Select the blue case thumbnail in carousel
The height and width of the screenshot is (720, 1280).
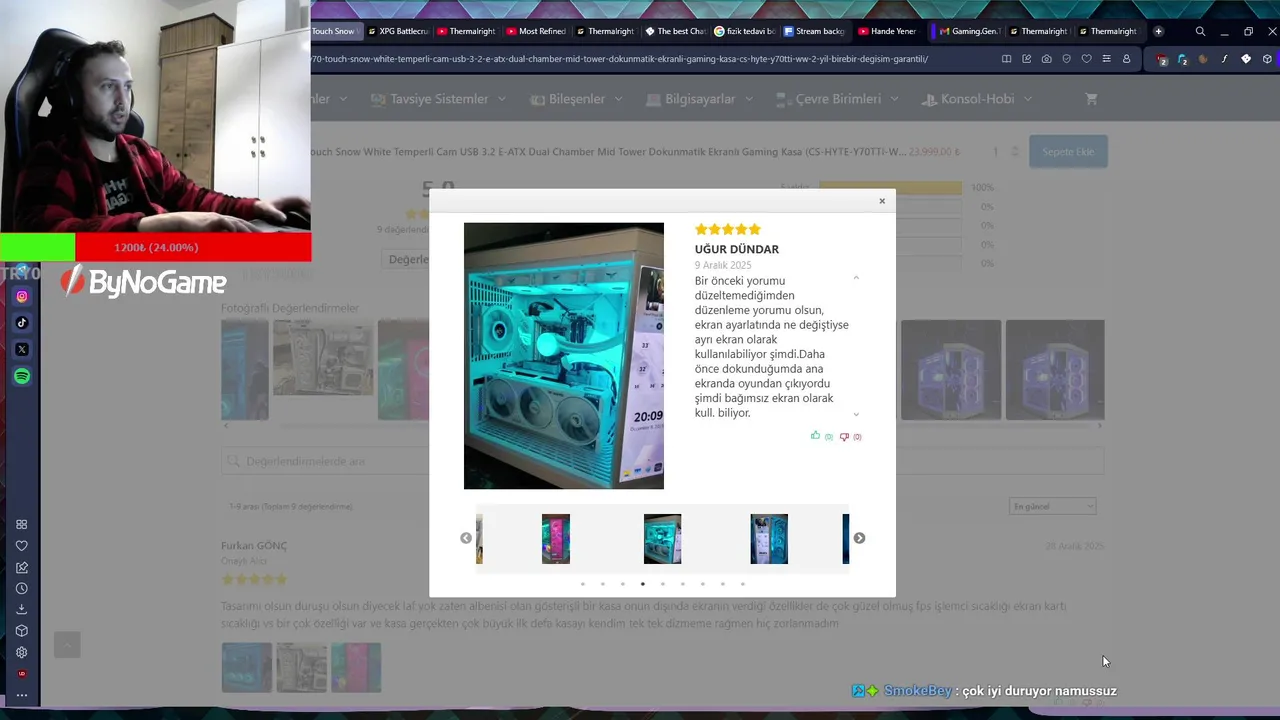769,539
